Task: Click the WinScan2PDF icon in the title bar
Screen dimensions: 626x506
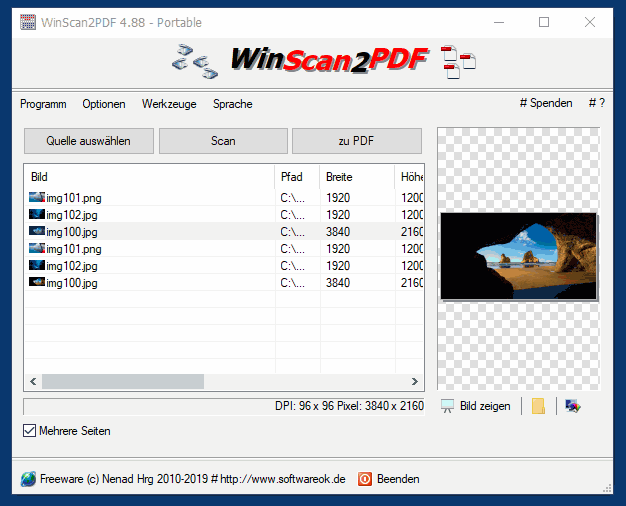Action: [28, 22]
